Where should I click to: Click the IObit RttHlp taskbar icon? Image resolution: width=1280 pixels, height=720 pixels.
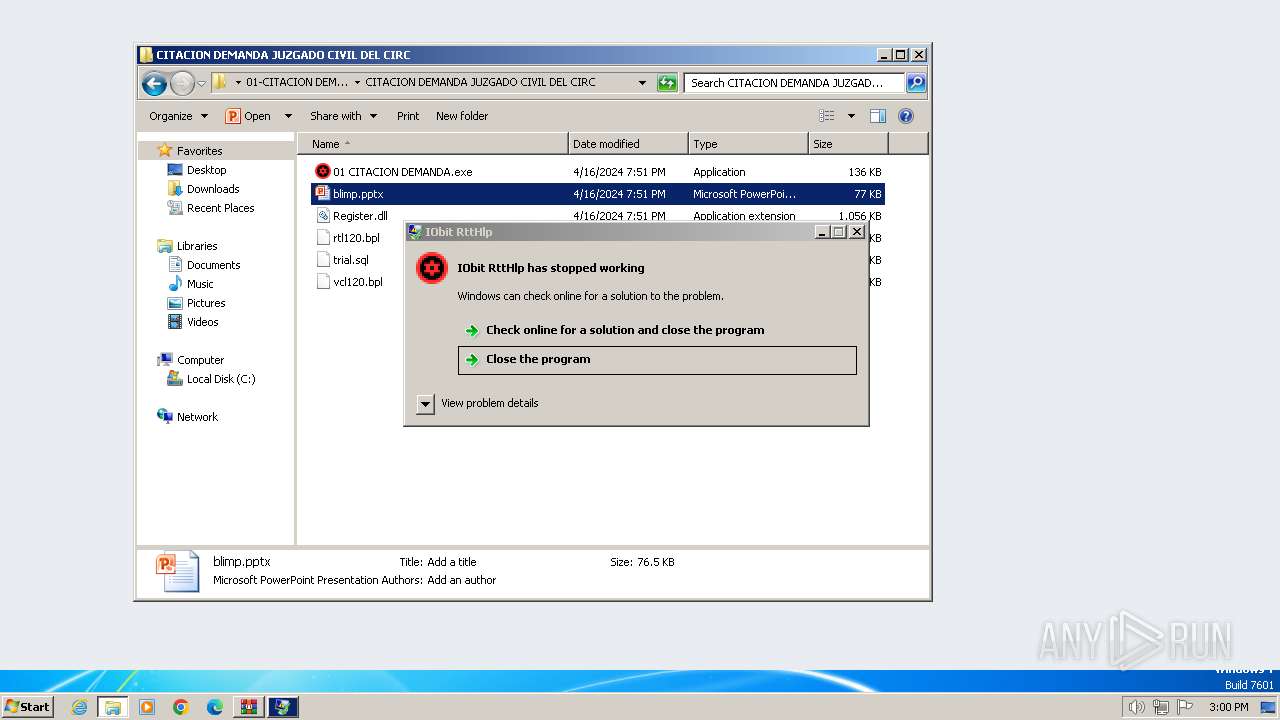pyautogui.click(x=283, y=707)
